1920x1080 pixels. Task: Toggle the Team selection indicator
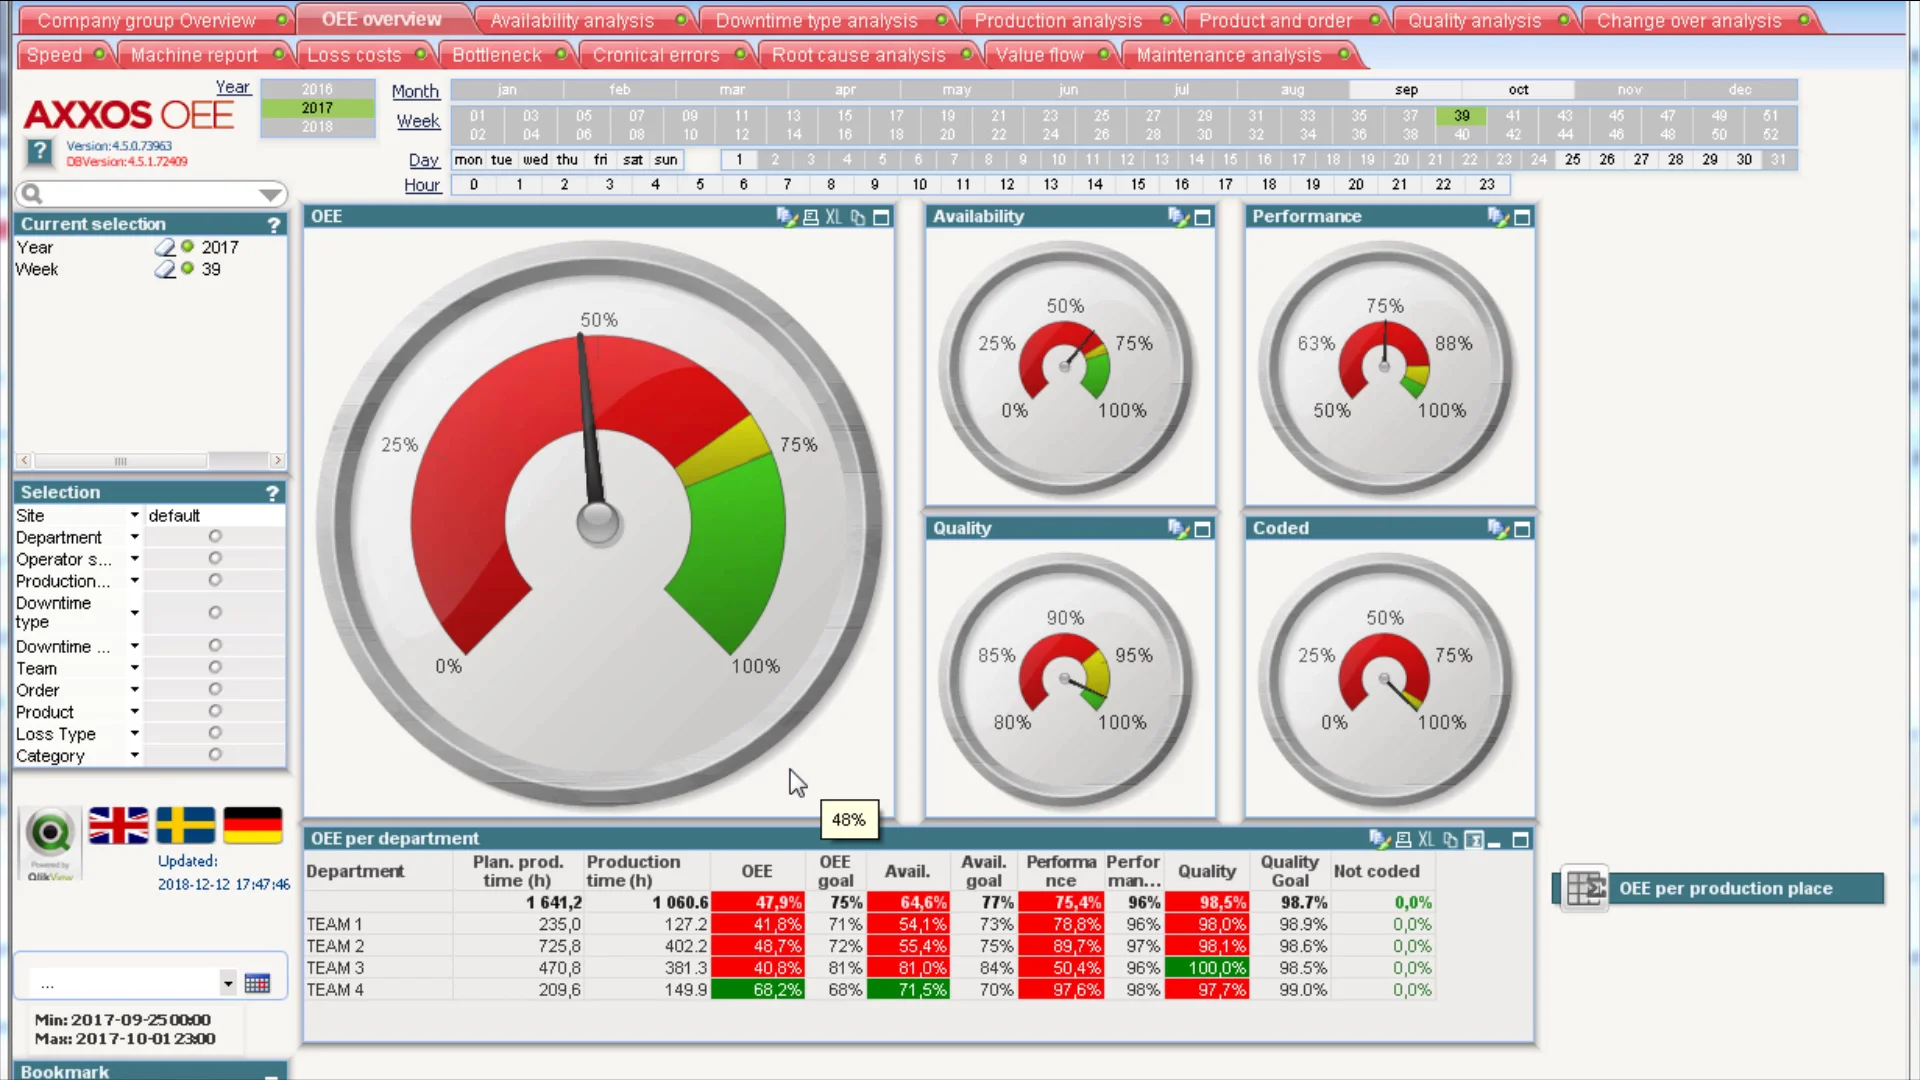pyautogui.click(x=215, y=668)
